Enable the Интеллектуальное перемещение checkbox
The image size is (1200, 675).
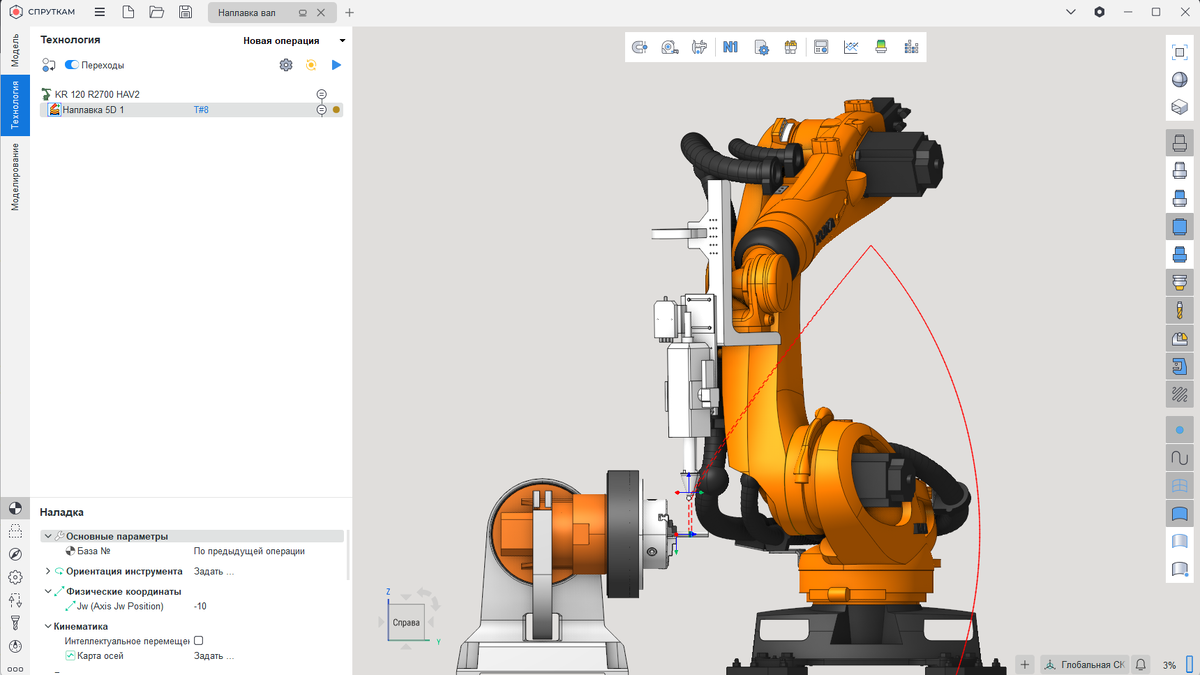(x=198, y=640)
